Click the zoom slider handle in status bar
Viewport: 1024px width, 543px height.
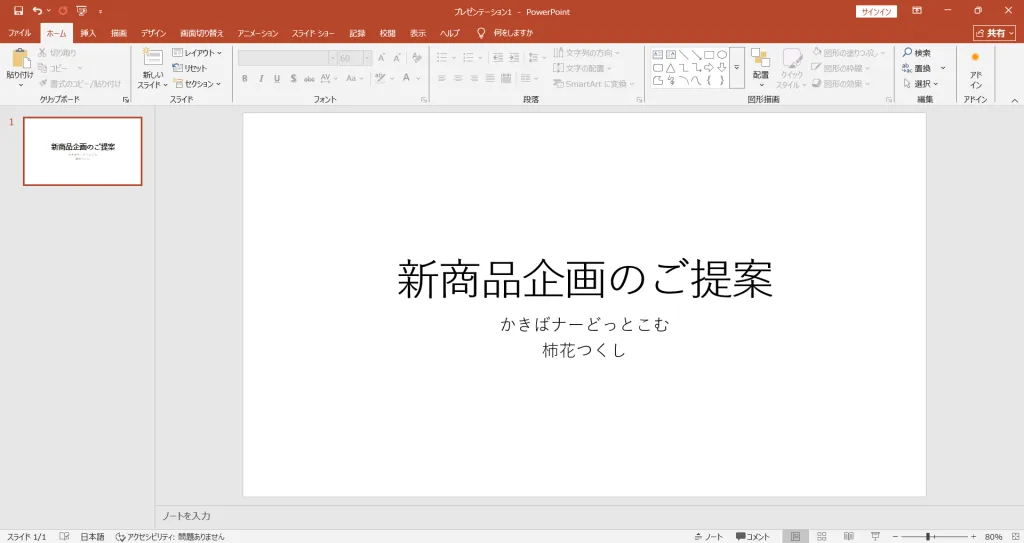click(x=928, y=537)
